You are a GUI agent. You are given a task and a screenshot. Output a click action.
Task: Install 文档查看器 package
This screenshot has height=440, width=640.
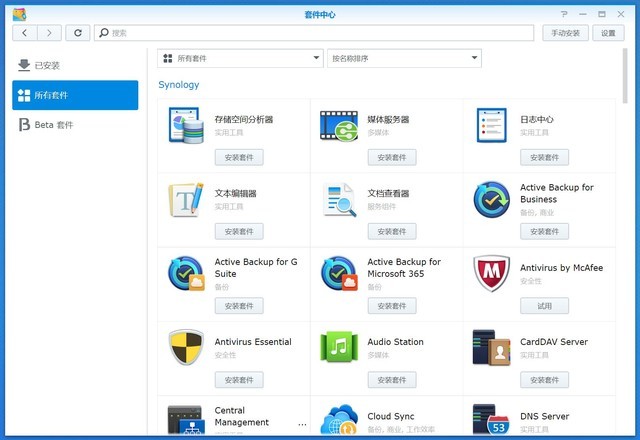(x=392, y=231)
